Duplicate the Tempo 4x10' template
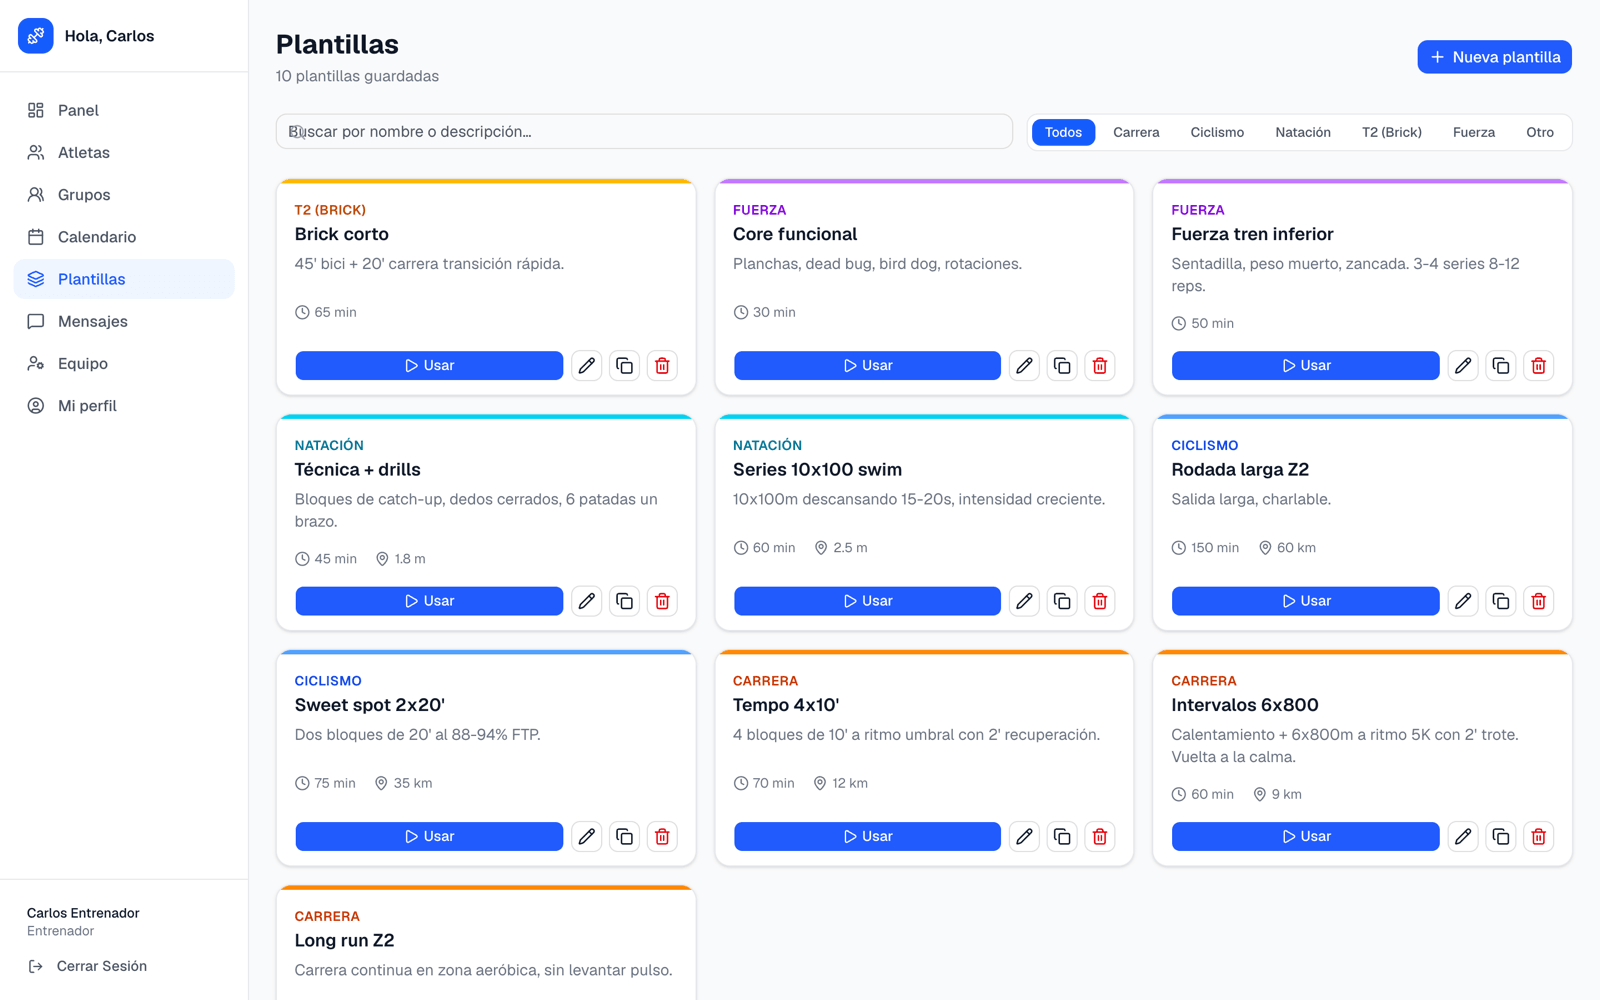This screenshot has height=1000, width=1600. pos(1063,836)
